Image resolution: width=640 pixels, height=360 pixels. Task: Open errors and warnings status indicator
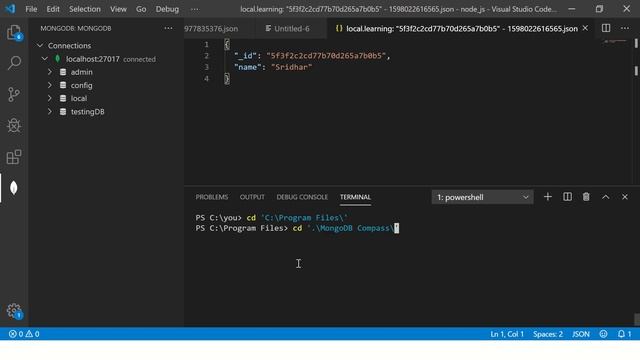click(x=24, y=334)
